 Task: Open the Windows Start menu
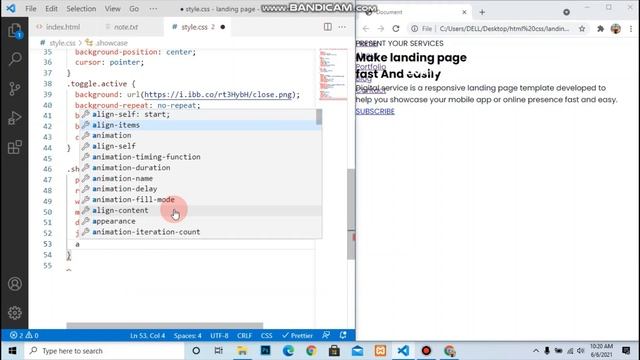tap(12, 351)
